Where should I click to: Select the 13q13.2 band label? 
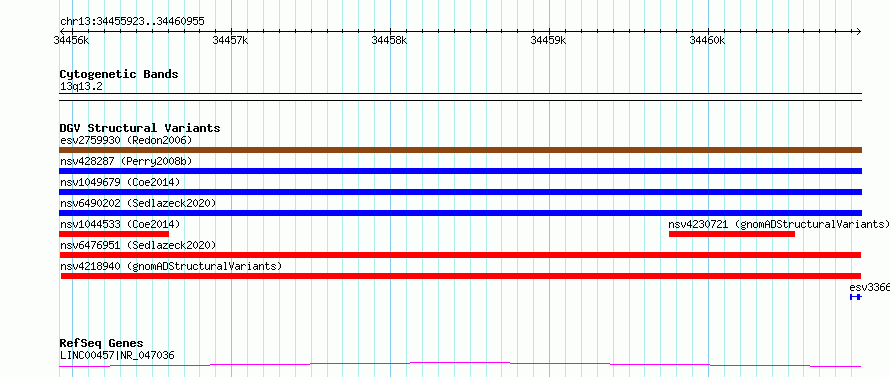[x=81, y=87]
